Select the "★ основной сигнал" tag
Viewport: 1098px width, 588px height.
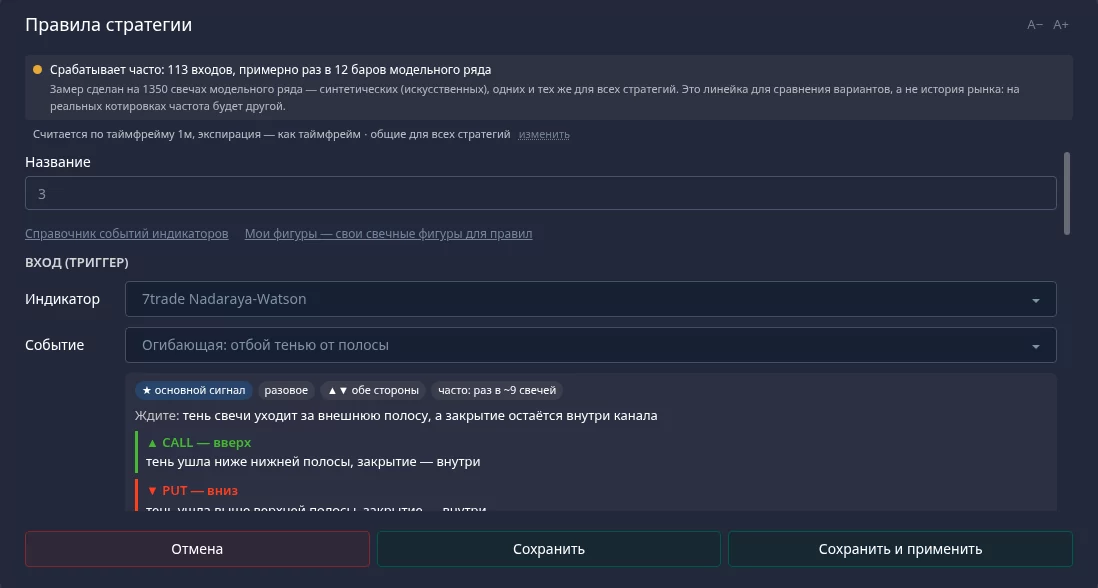[x=194, y=390]
